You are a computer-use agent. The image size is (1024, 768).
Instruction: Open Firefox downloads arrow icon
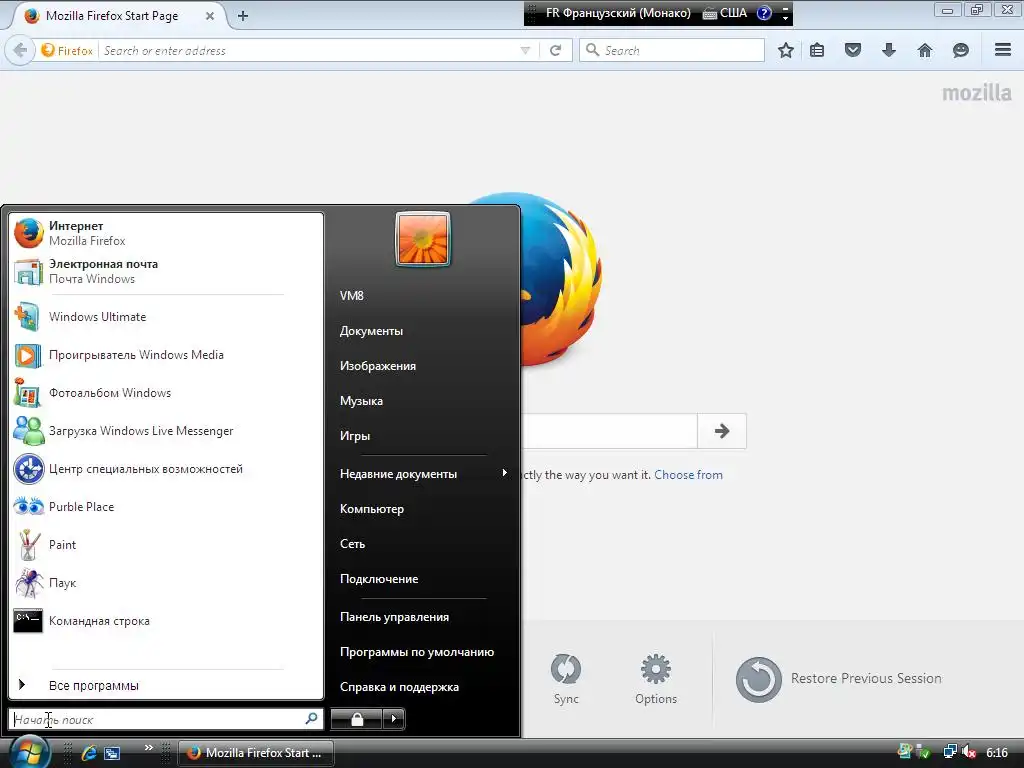pyautogui.click(x=889, y=50)
